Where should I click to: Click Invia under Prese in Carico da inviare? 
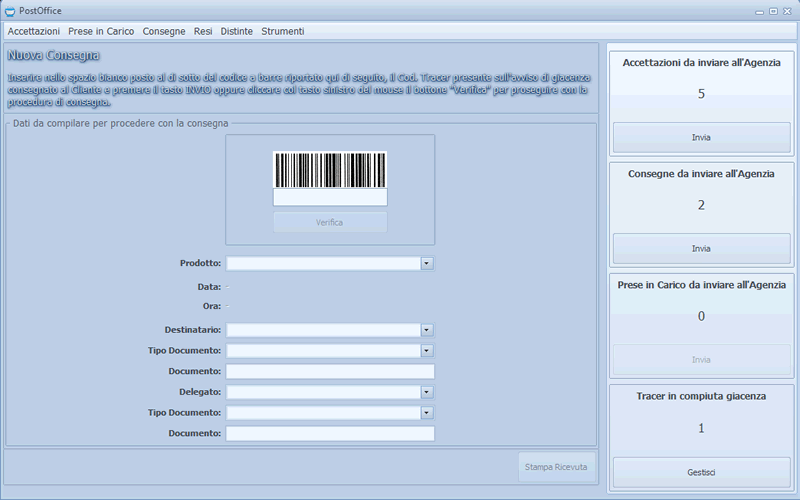[701, 360]
